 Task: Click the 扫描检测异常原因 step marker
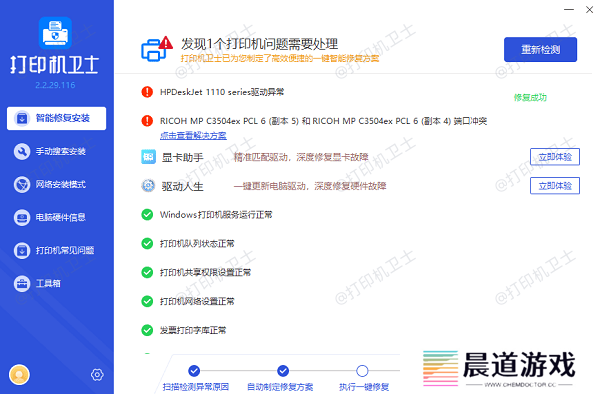pos(194,371)
